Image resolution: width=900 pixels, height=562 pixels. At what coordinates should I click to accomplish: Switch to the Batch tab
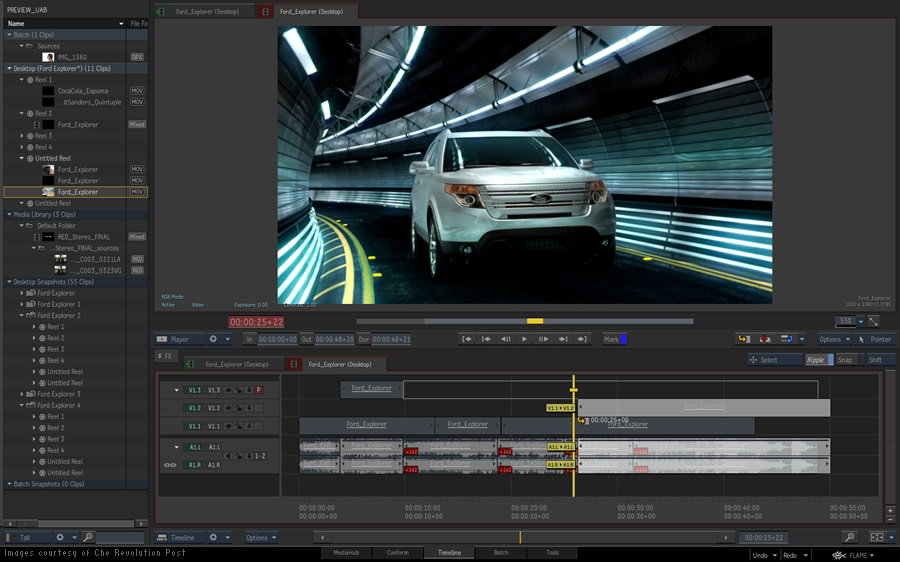coord(501,552)
